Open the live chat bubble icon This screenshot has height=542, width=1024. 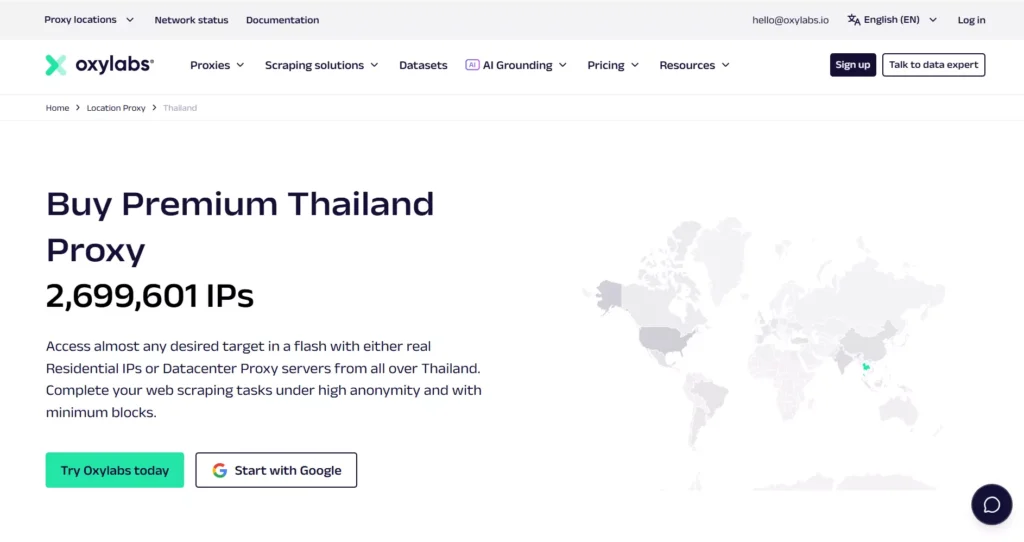coord(991,504)
